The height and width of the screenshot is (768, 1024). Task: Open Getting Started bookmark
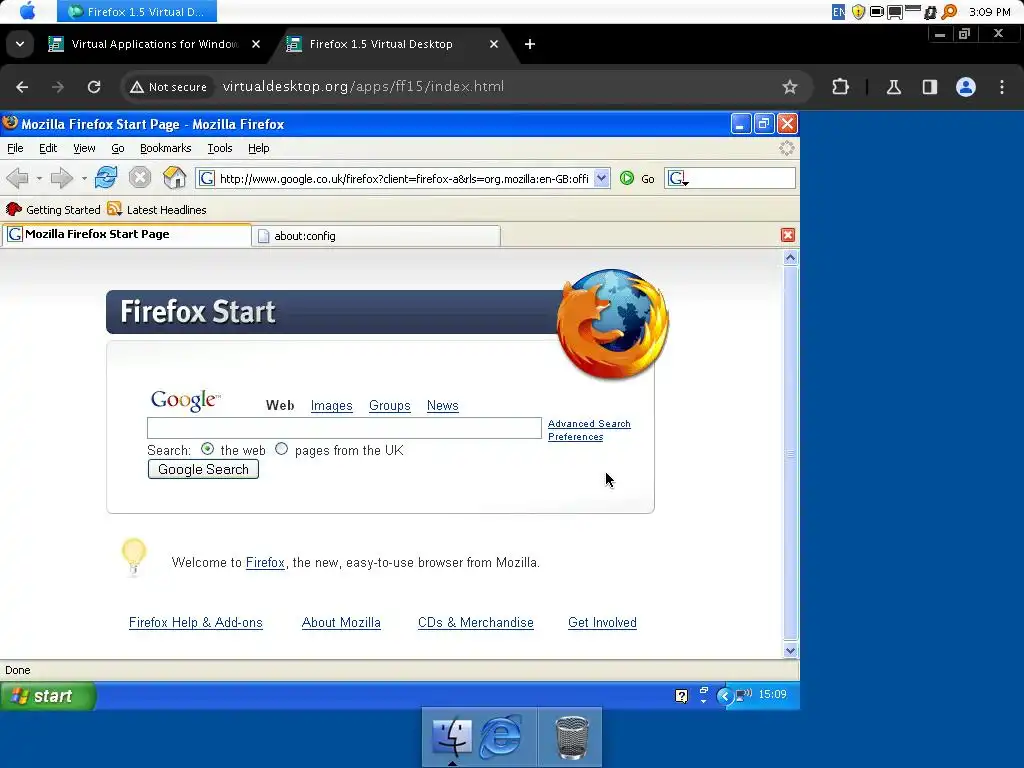pos(53,210)
